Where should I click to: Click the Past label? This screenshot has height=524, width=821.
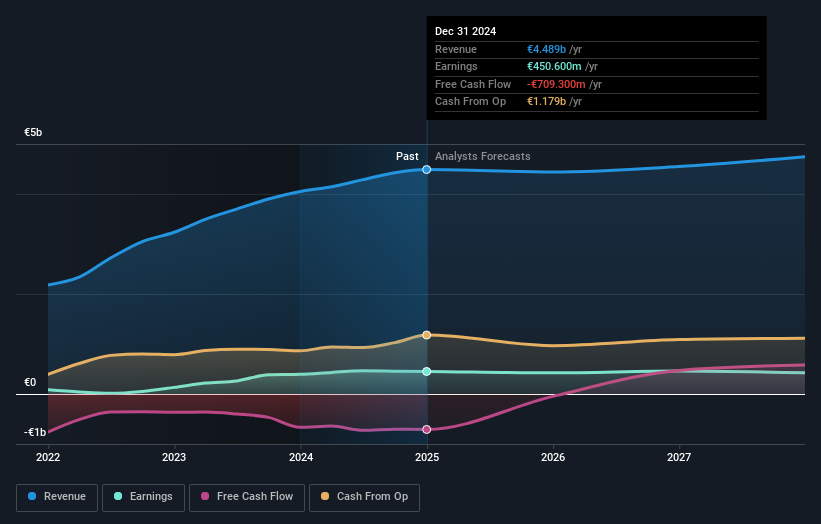click(x=407, y=157)
